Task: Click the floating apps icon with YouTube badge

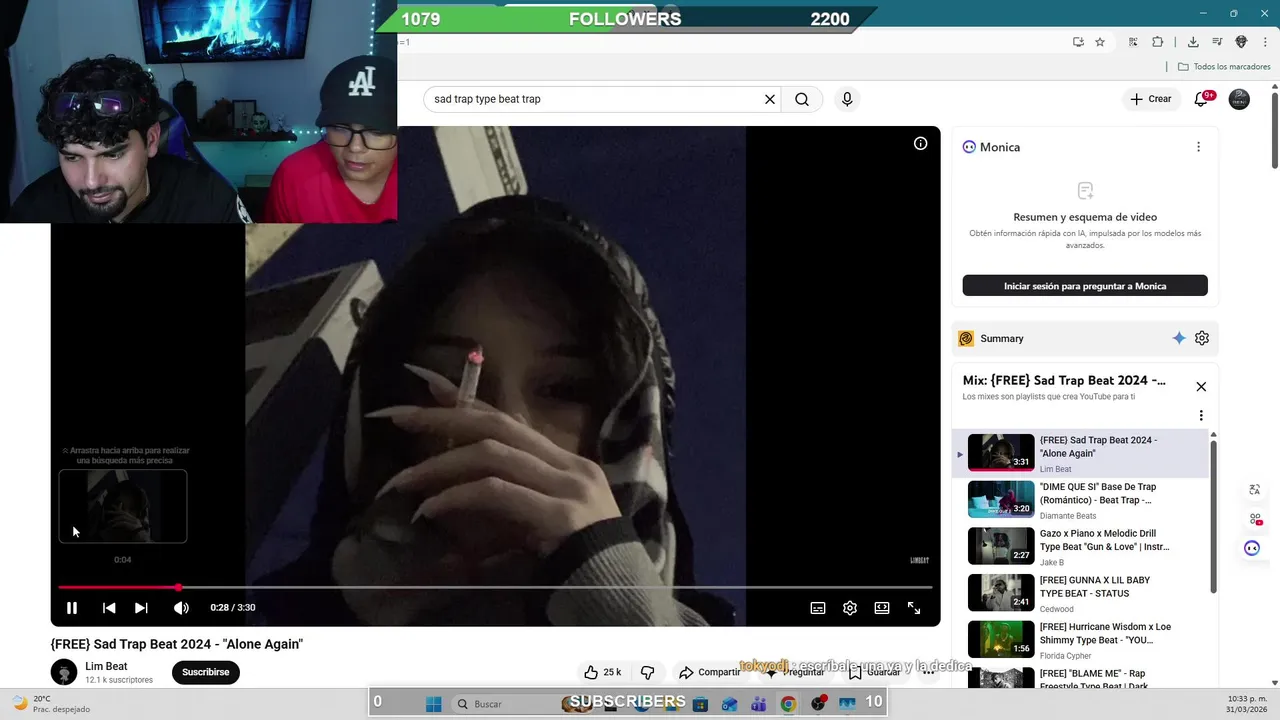Action: [x=1255, y=519]
